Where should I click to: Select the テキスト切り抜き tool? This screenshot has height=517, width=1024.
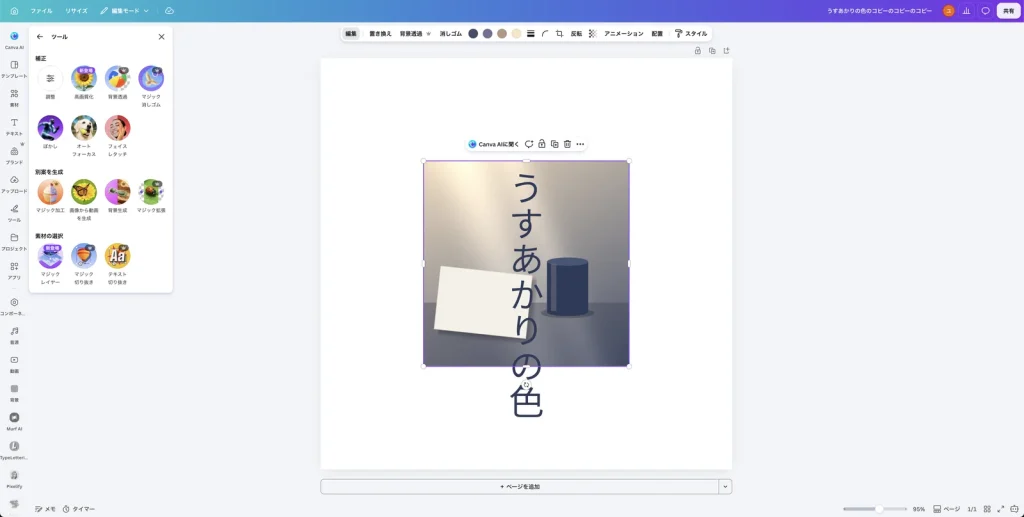coord(118,264)
